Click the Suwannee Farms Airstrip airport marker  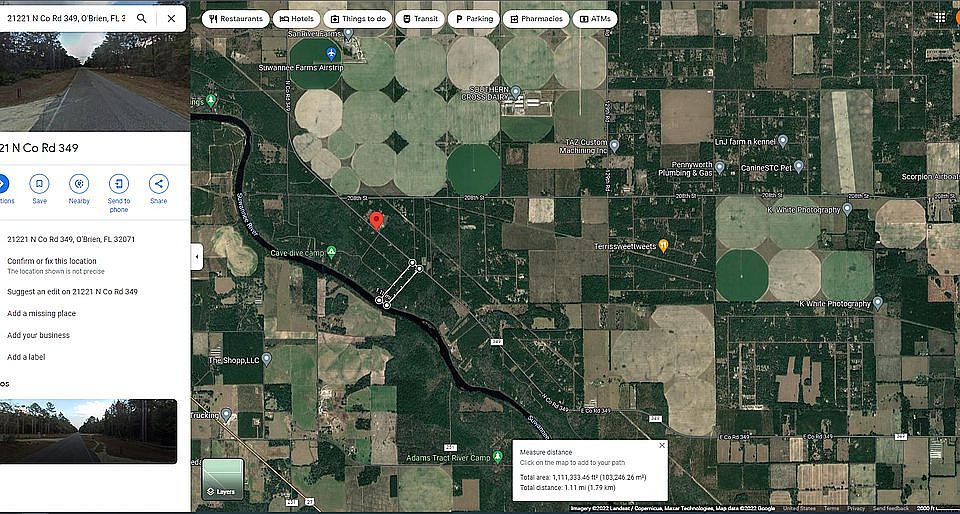[331, 53]
